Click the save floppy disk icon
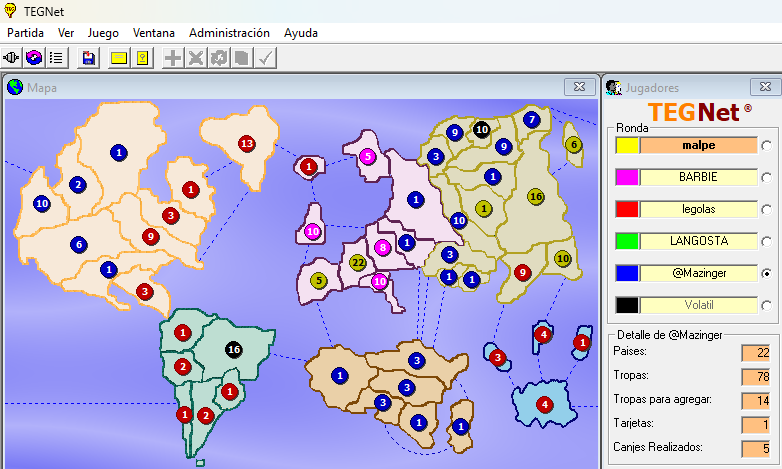The width and height of the screenshot is (782, 469). pyautogui.click(x=89, y=58)
